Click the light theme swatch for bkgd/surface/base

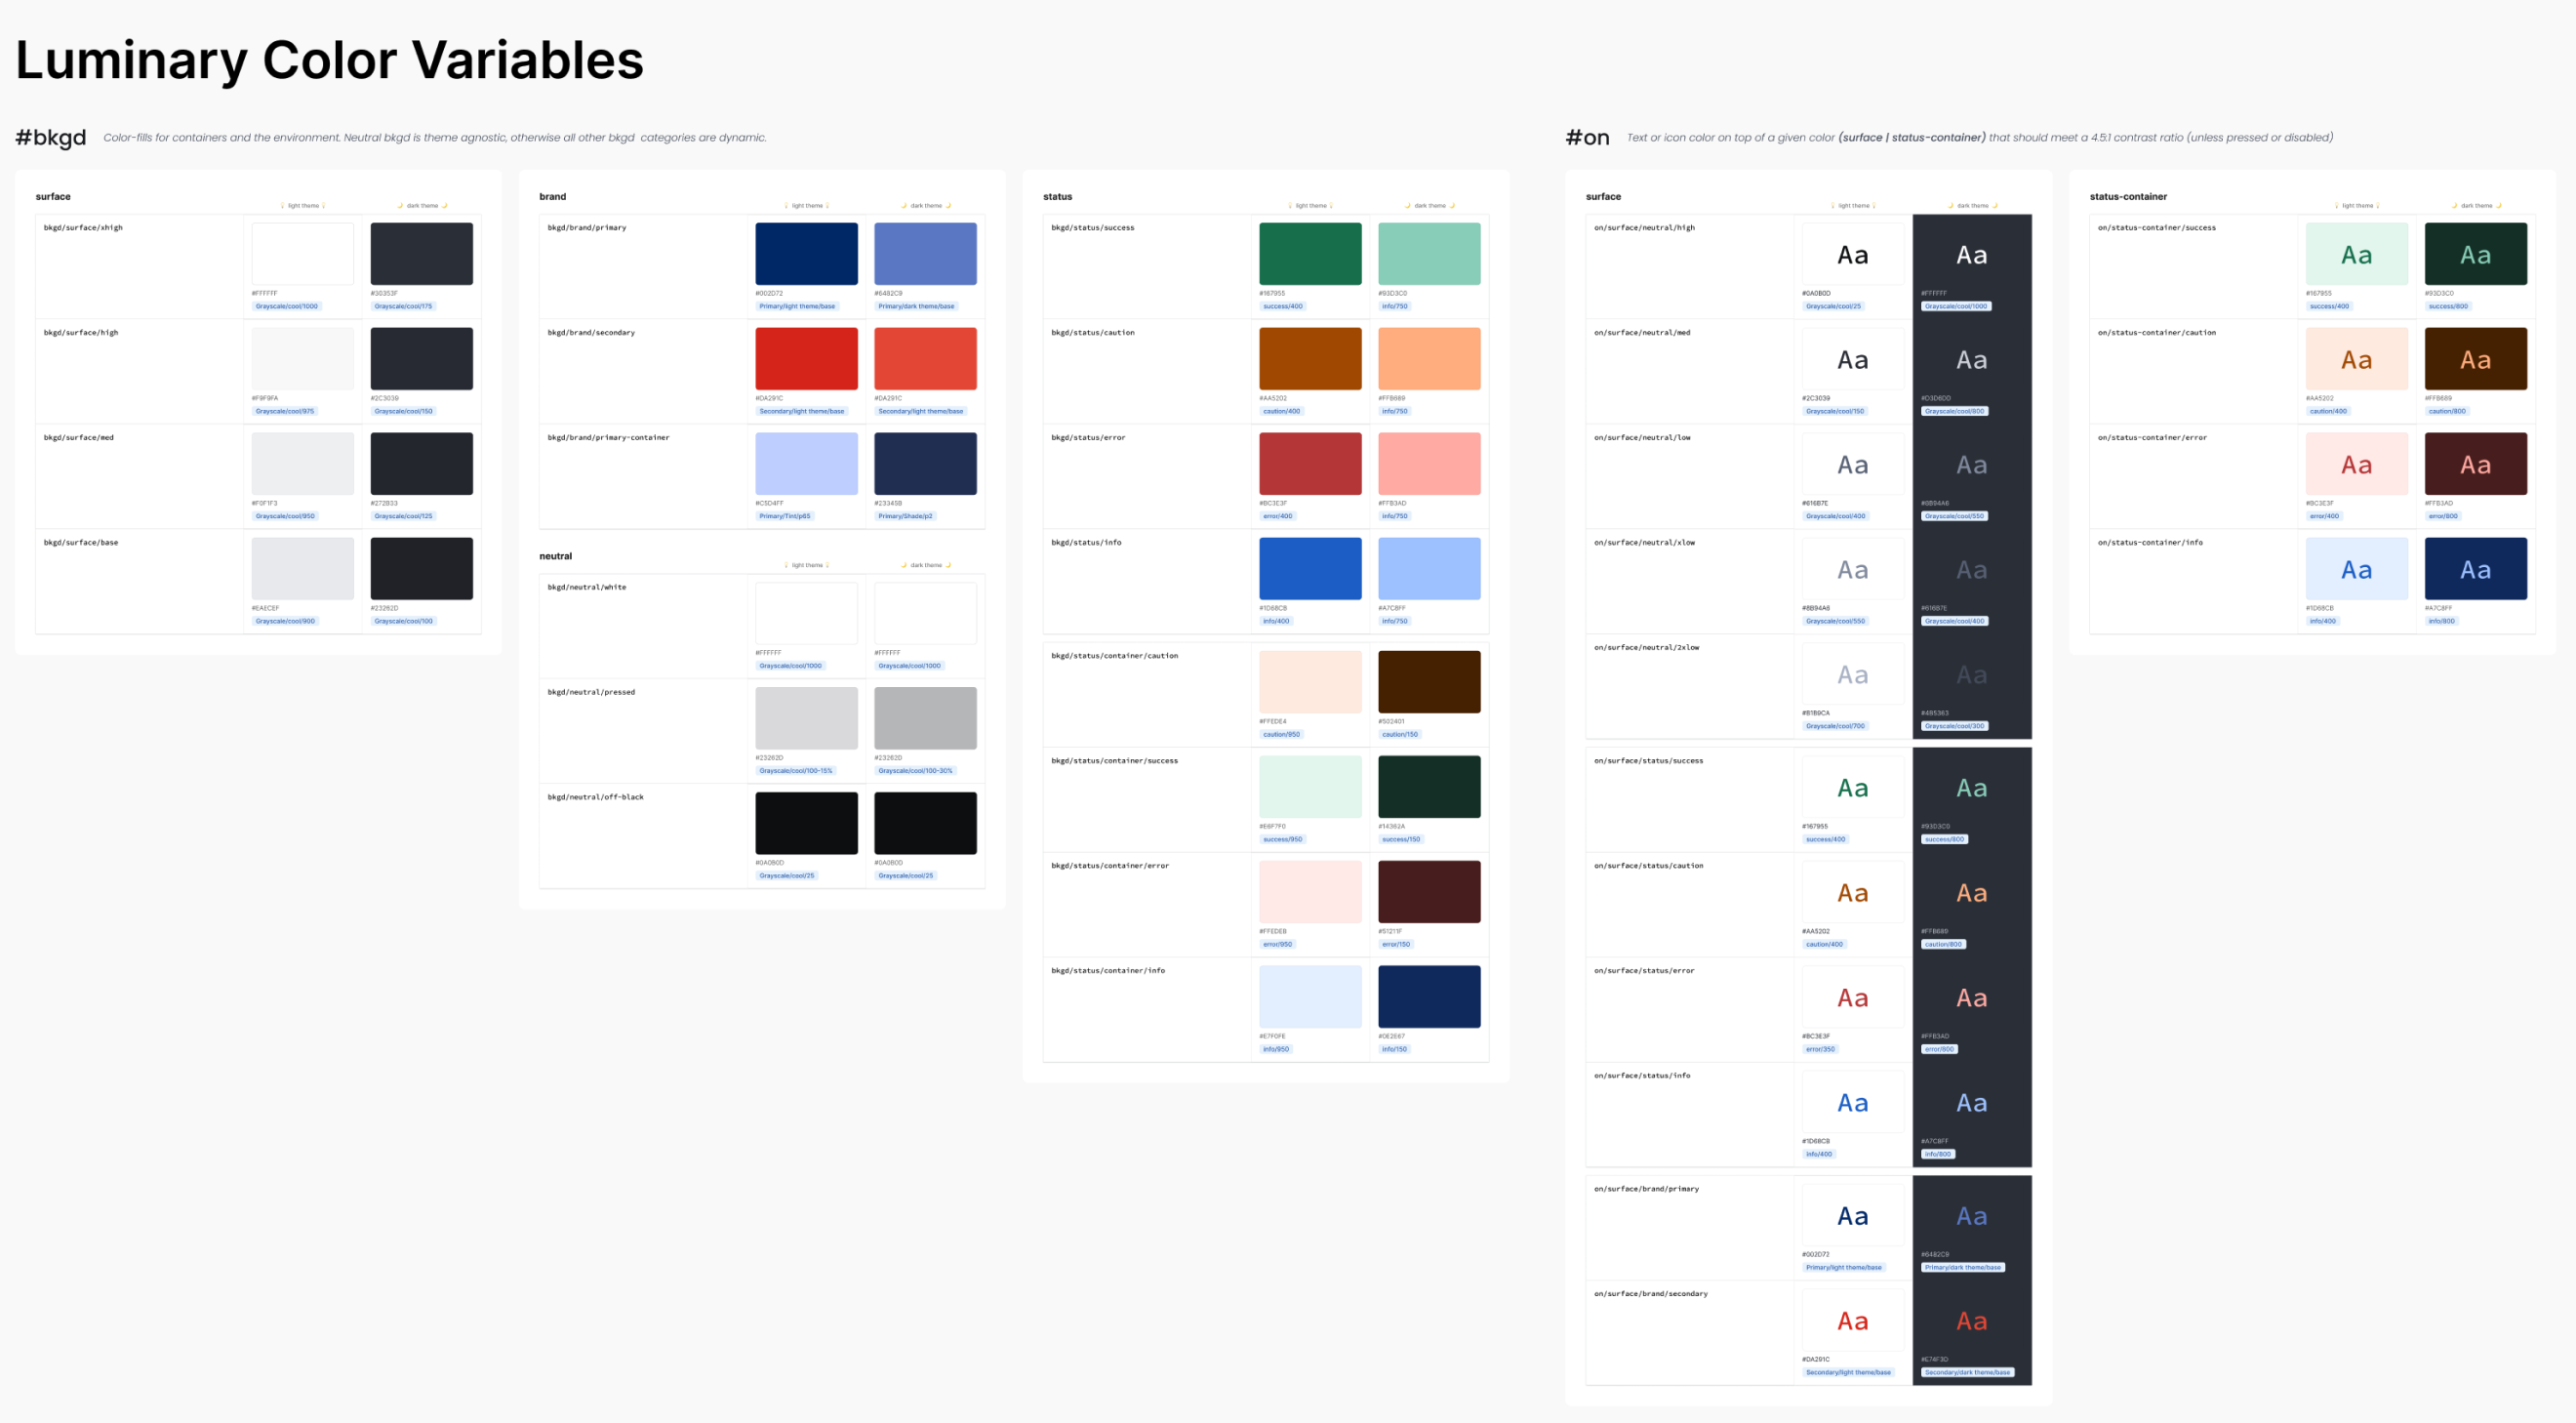(x=302, y=569)
